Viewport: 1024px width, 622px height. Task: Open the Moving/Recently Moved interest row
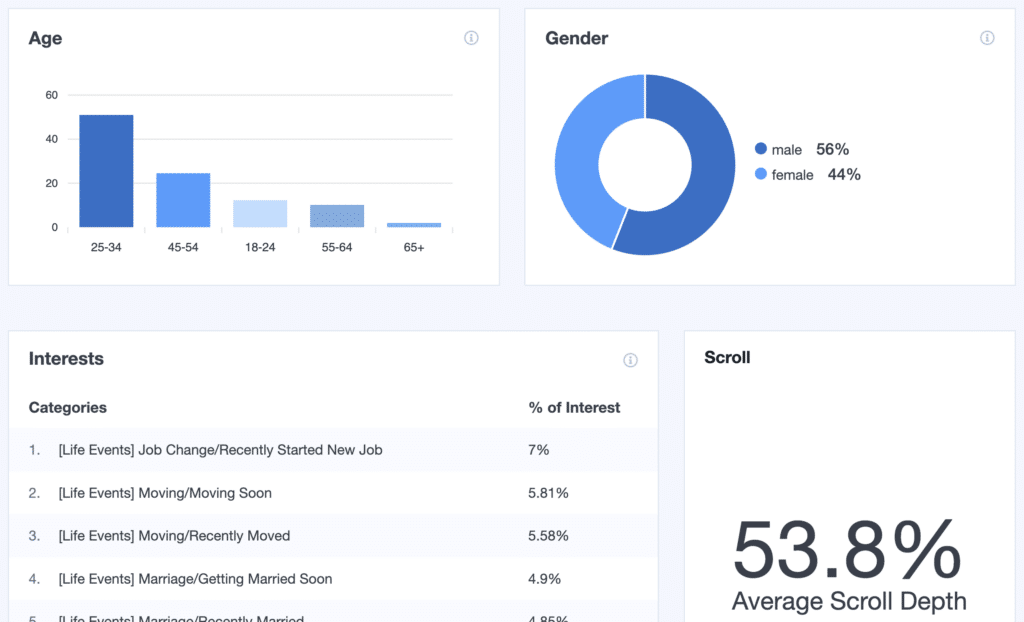click(x=174, y=536)
